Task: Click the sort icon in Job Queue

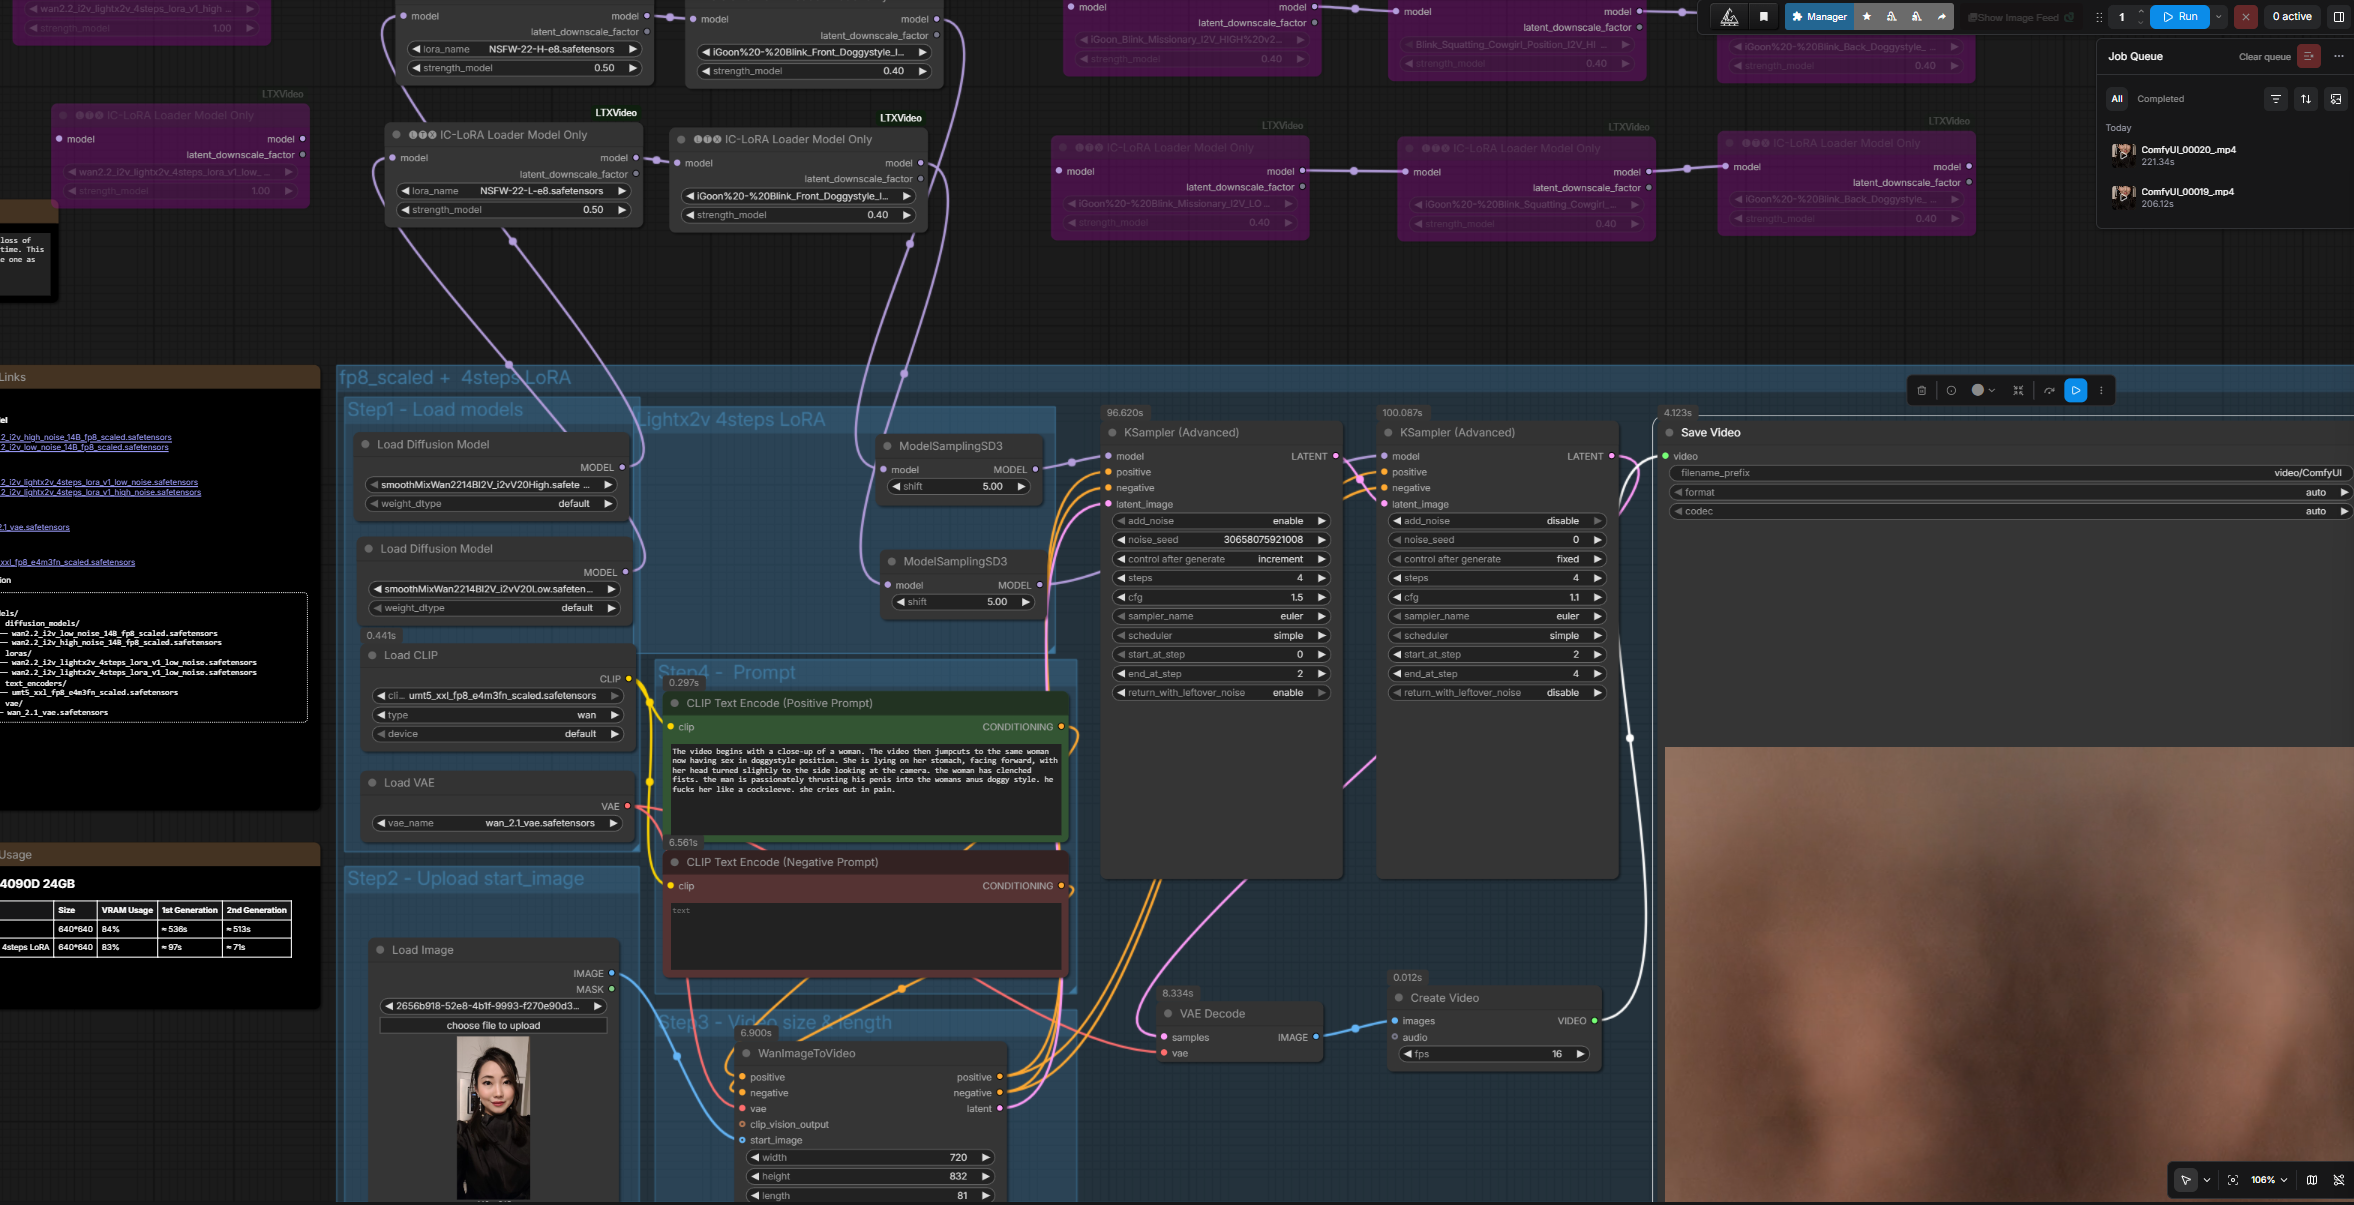Action: tap(2306, 99)
